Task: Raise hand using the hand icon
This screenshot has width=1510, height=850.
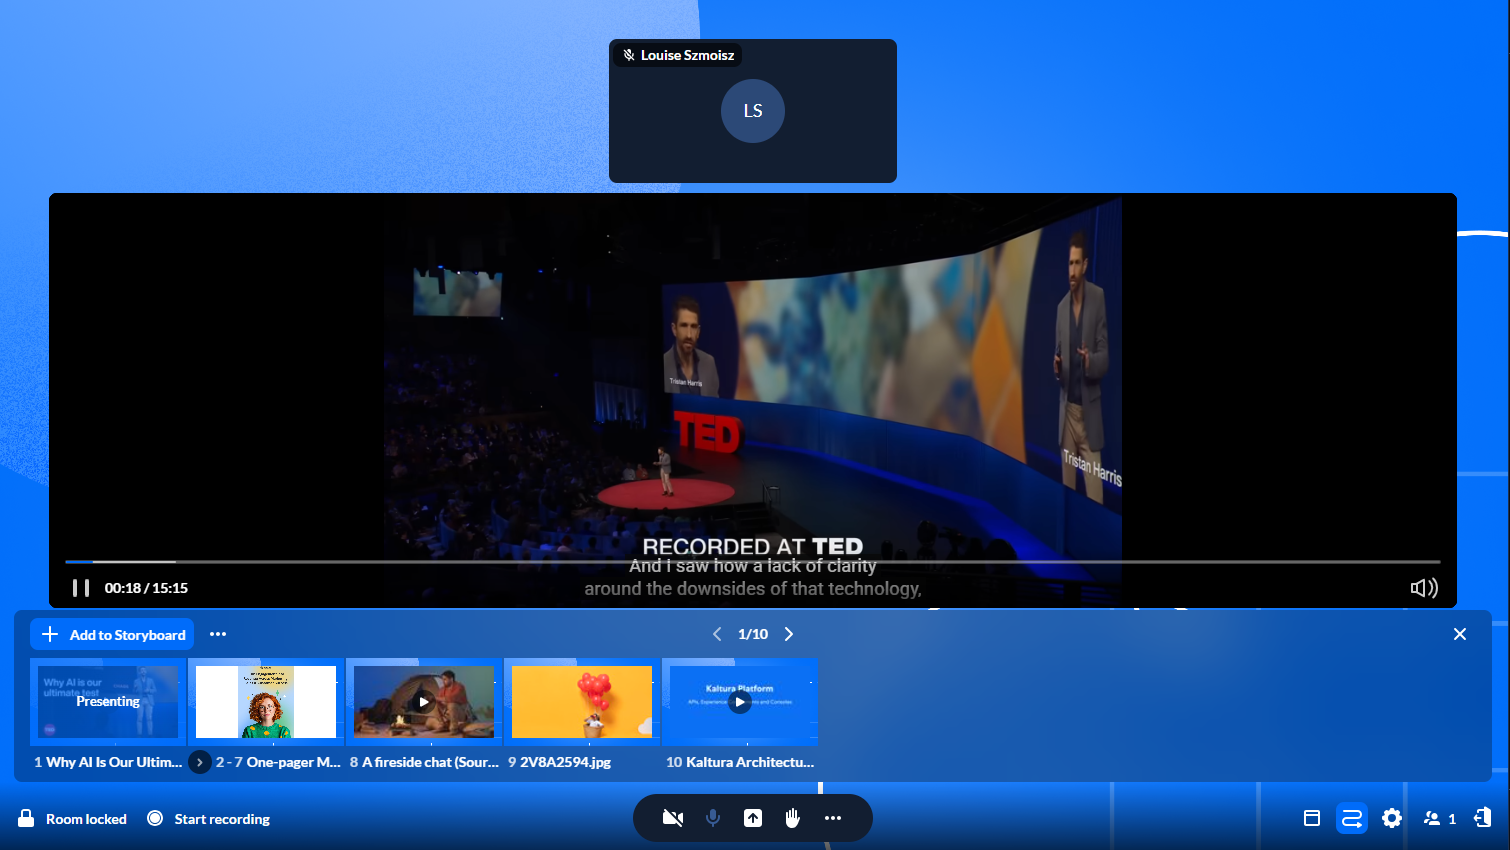Action: 793,818
